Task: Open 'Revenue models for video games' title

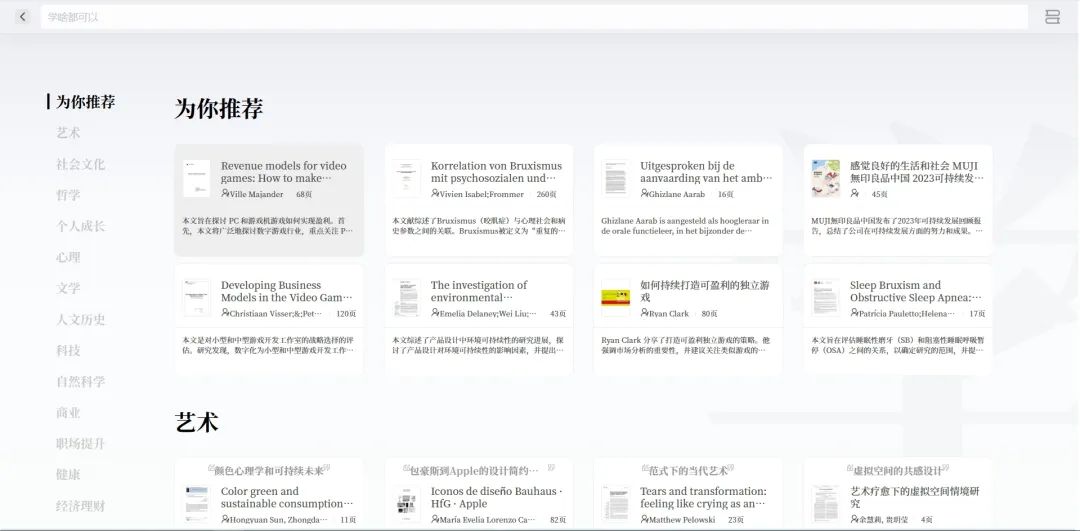Action: click(284, 171)
